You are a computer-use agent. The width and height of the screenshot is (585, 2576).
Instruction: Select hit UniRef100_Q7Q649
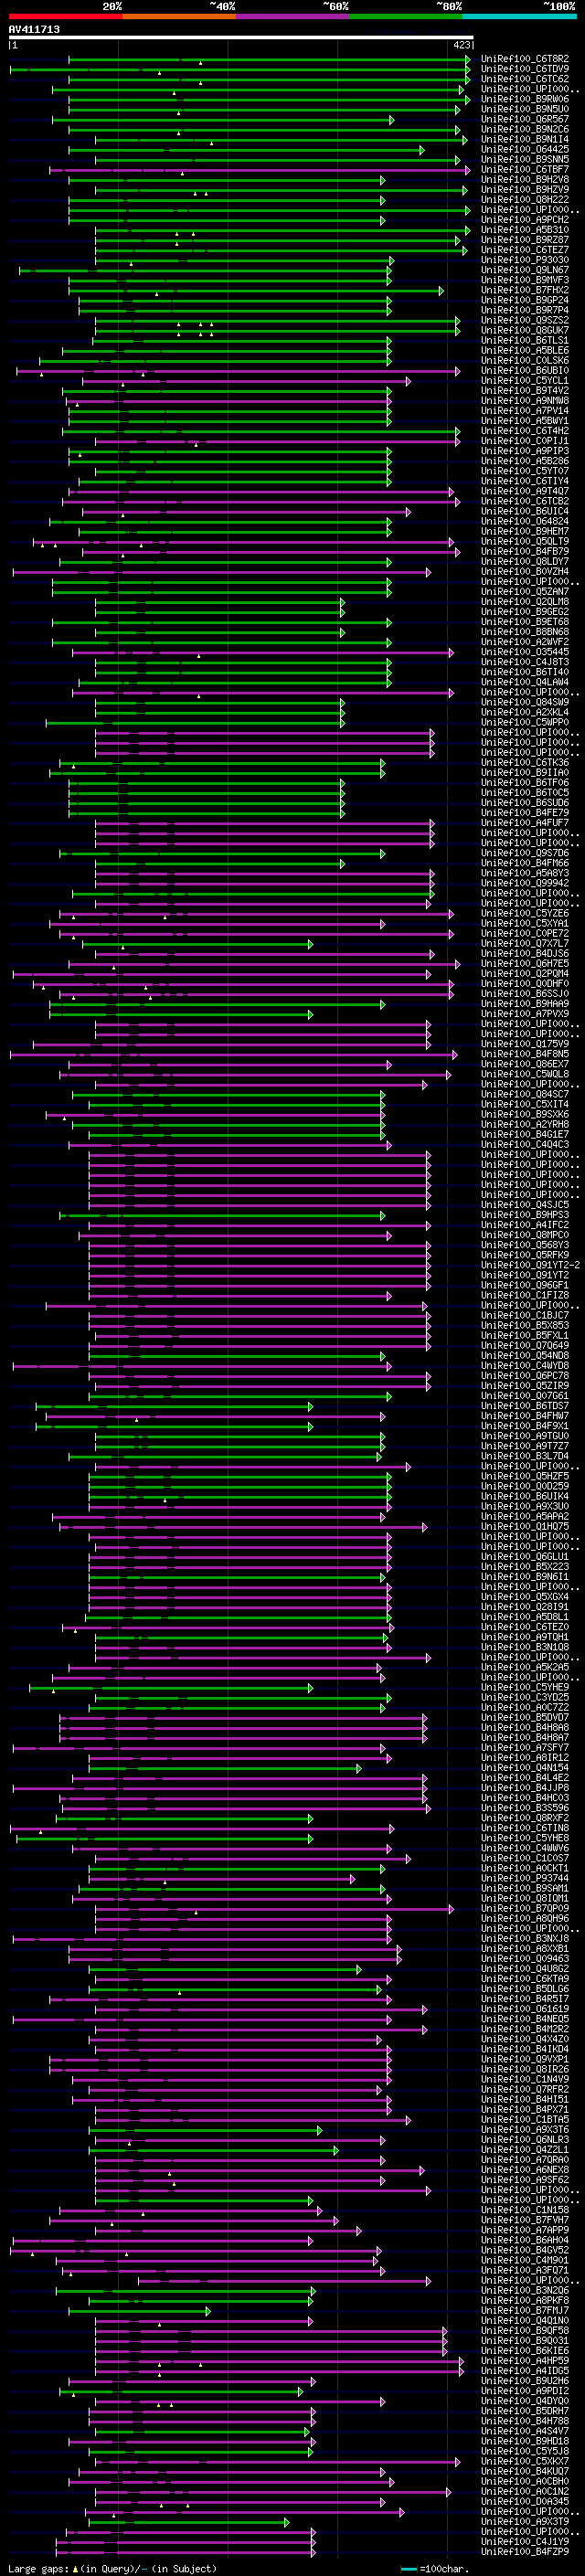(x=525, y=1346)
